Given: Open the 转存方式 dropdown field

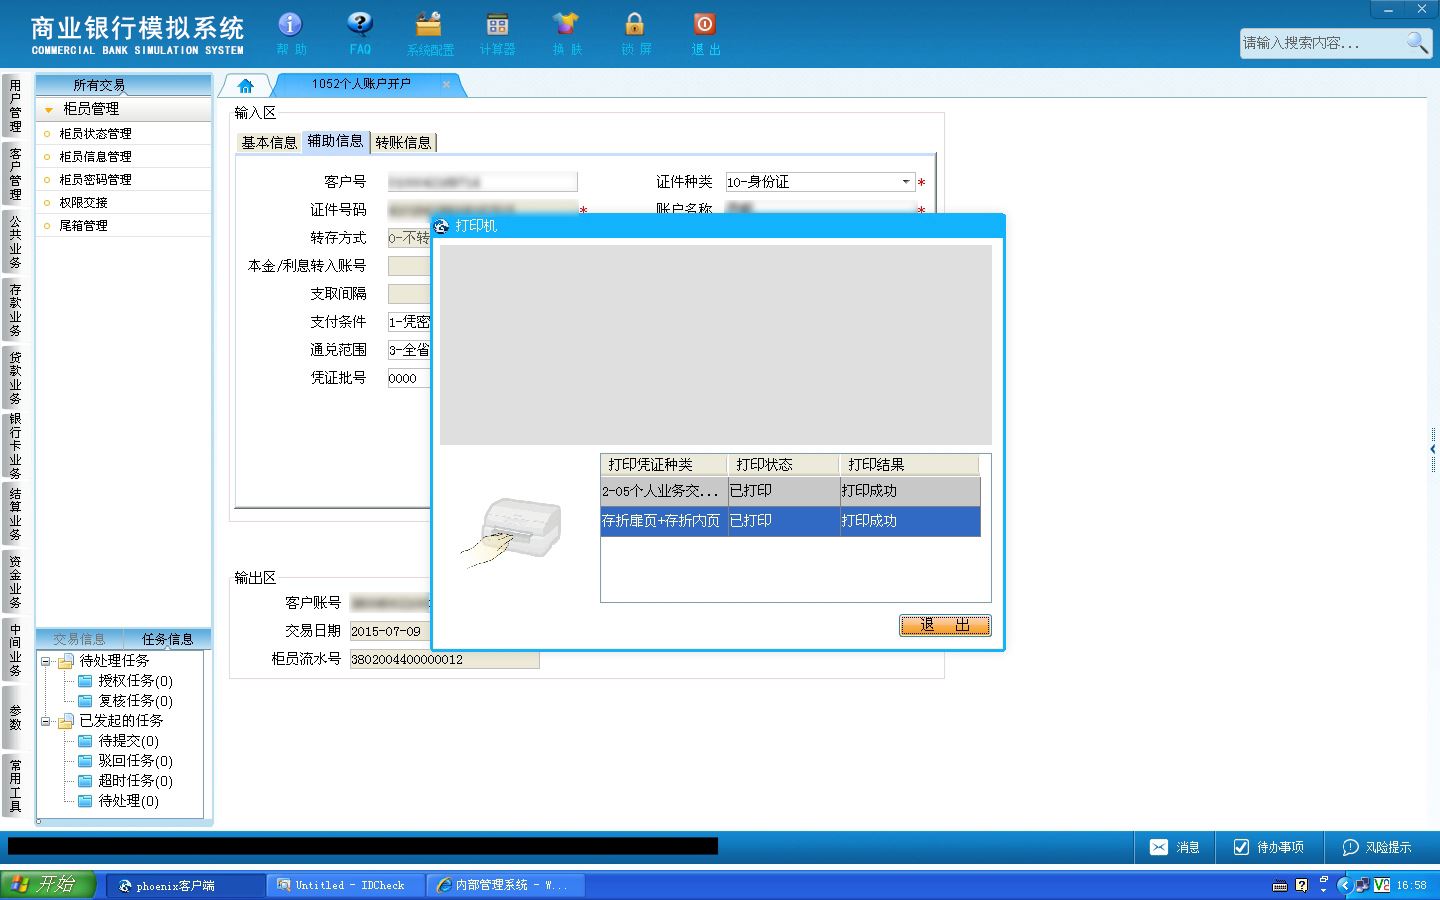Looking at the screenshot, I should tap(409, 238).
